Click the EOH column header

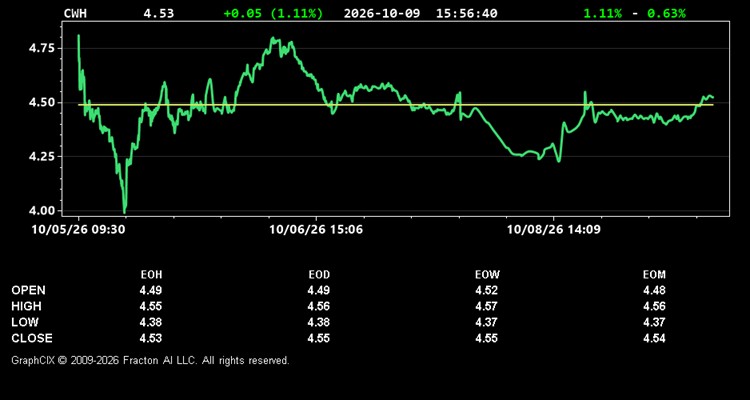pyautogui.click(x=151, y=275)
